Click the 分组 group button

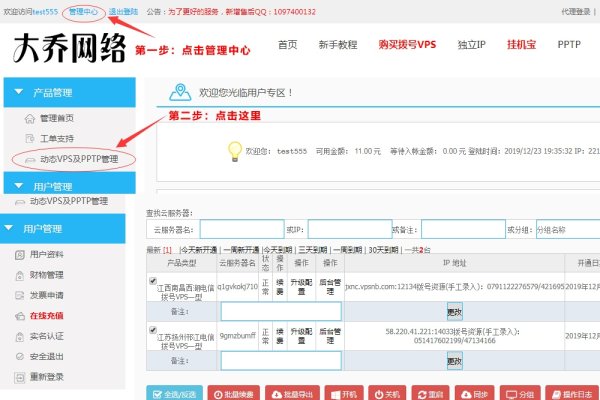520,393
